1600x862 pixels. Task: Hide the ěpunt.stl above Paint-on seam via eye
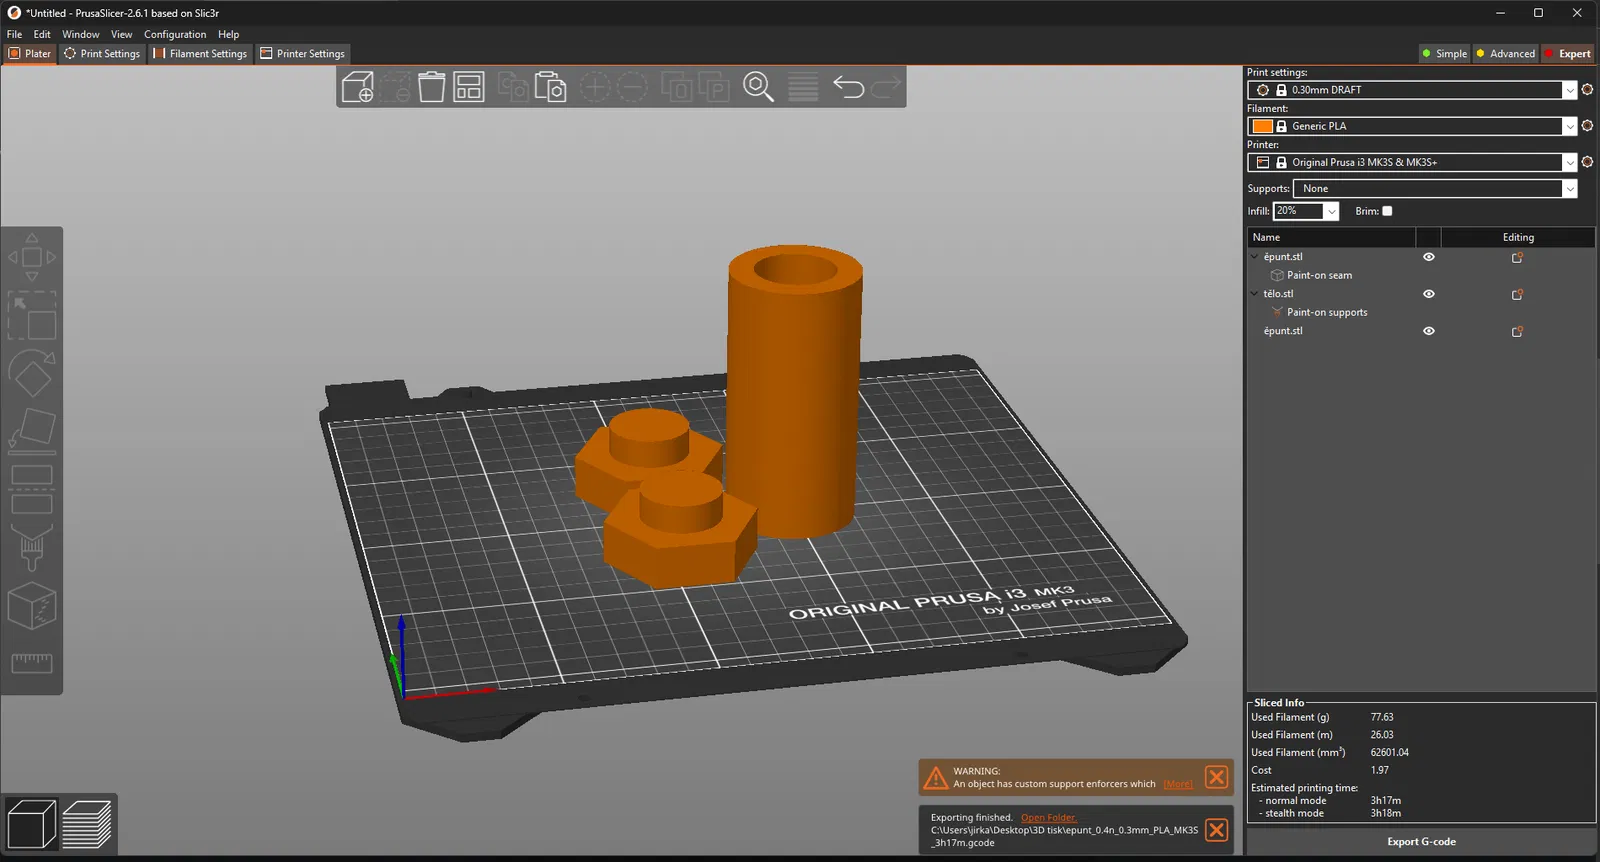coord(1429,257)
